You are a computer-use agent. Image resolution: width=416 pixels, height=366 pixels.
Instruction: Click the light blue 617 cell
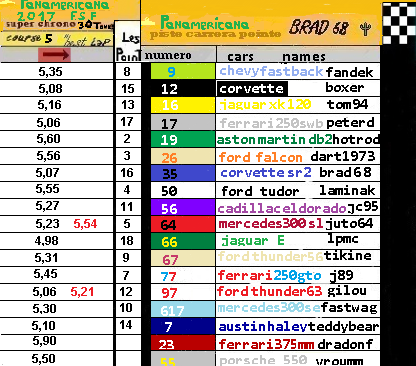point(183,310)
